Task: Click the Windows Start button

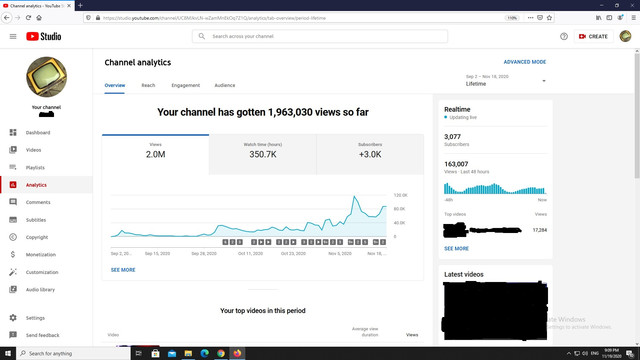Action: pos(8,353)
